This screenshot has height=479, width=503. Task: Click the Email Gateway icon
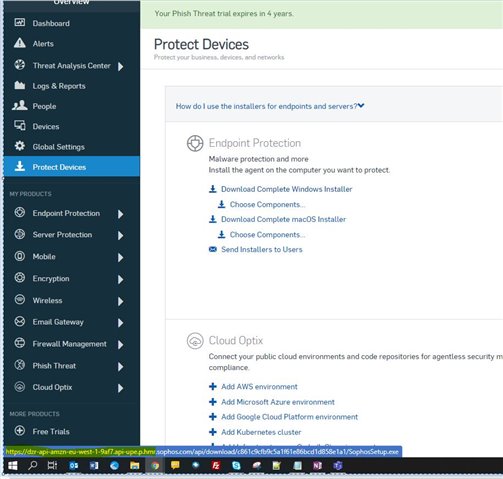(x=20, y=321)
